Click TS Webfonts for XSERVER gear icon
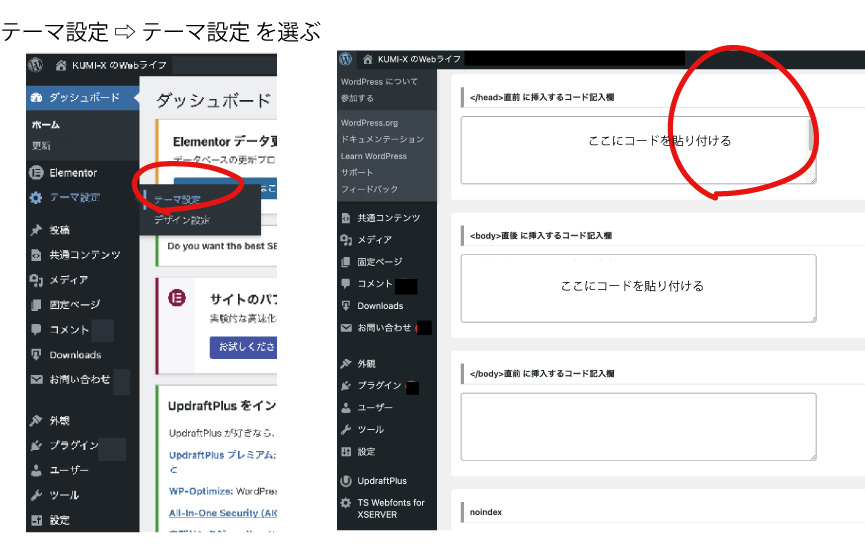Viewport: 865px width, 554px height. pyautogui.click(x=346, y=503)
